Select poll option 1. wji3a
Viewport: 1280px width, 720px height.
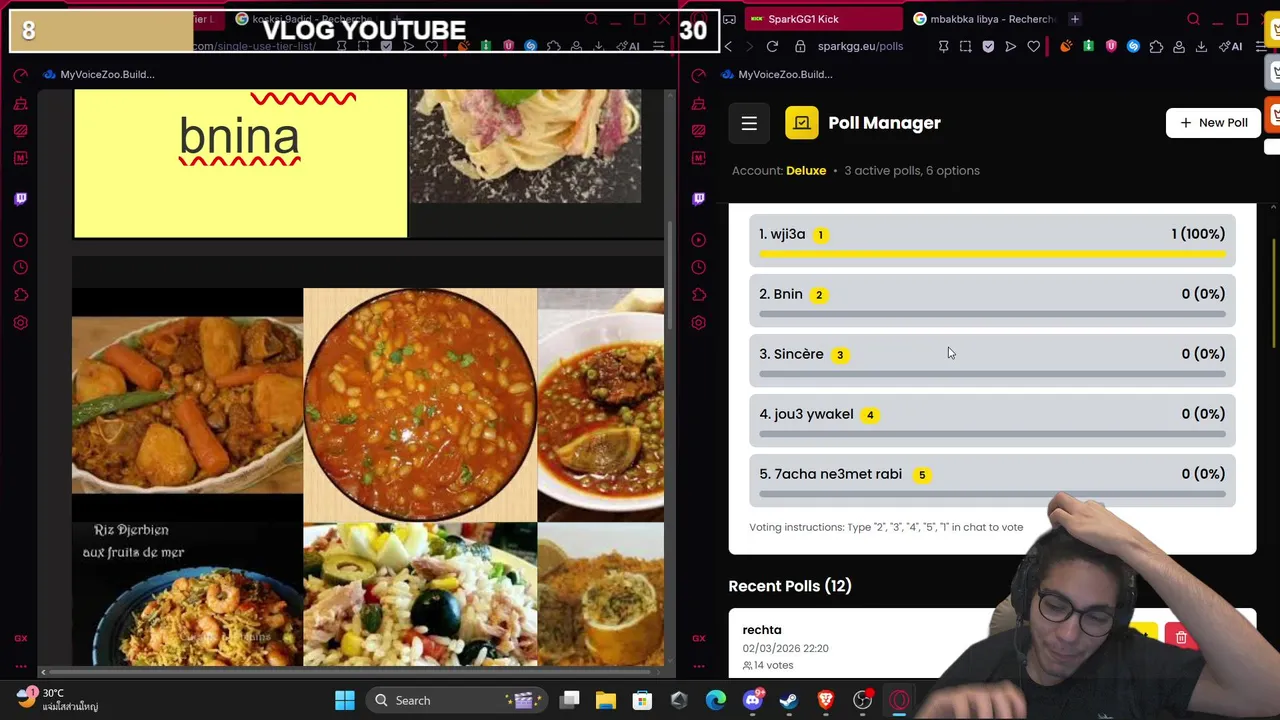point(992,239)
